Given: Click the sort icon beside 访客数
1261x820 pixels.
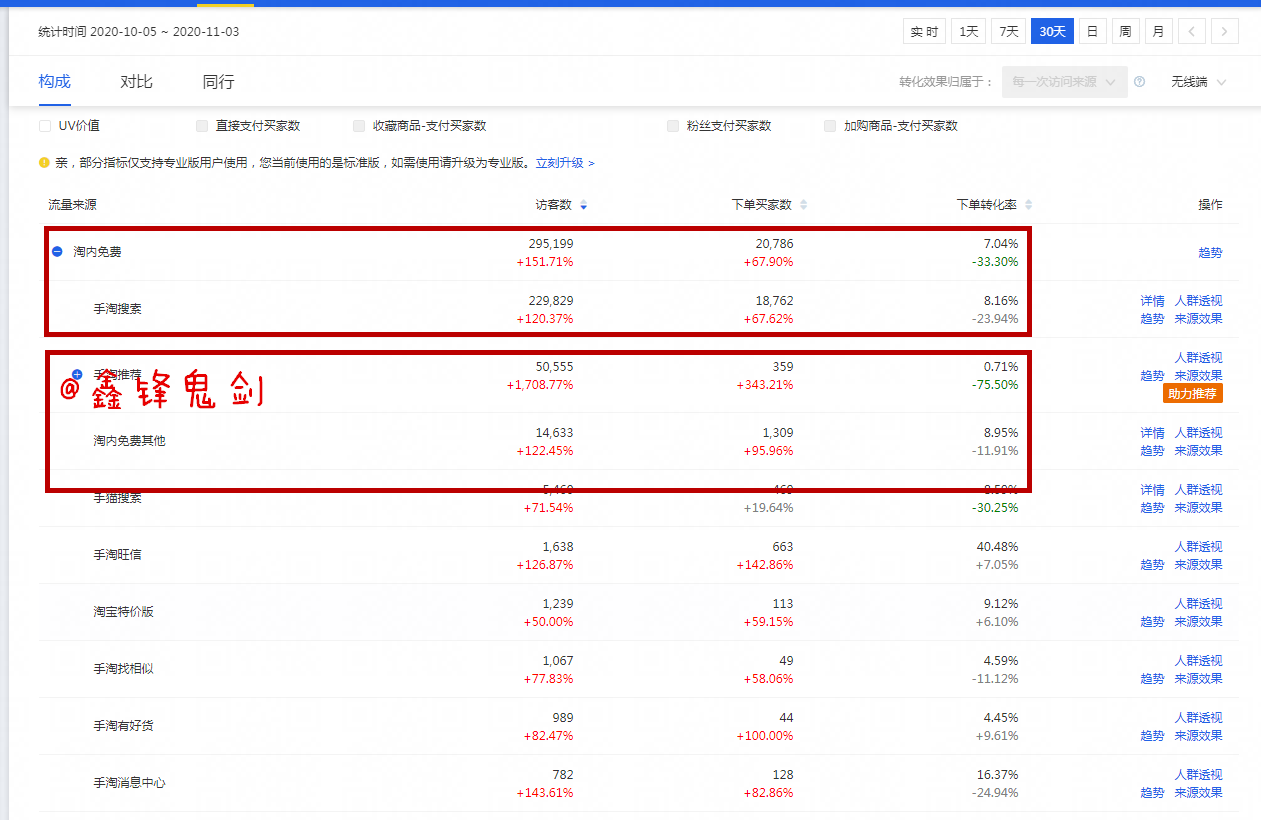Looking at the screenshot, I should 584,205.
